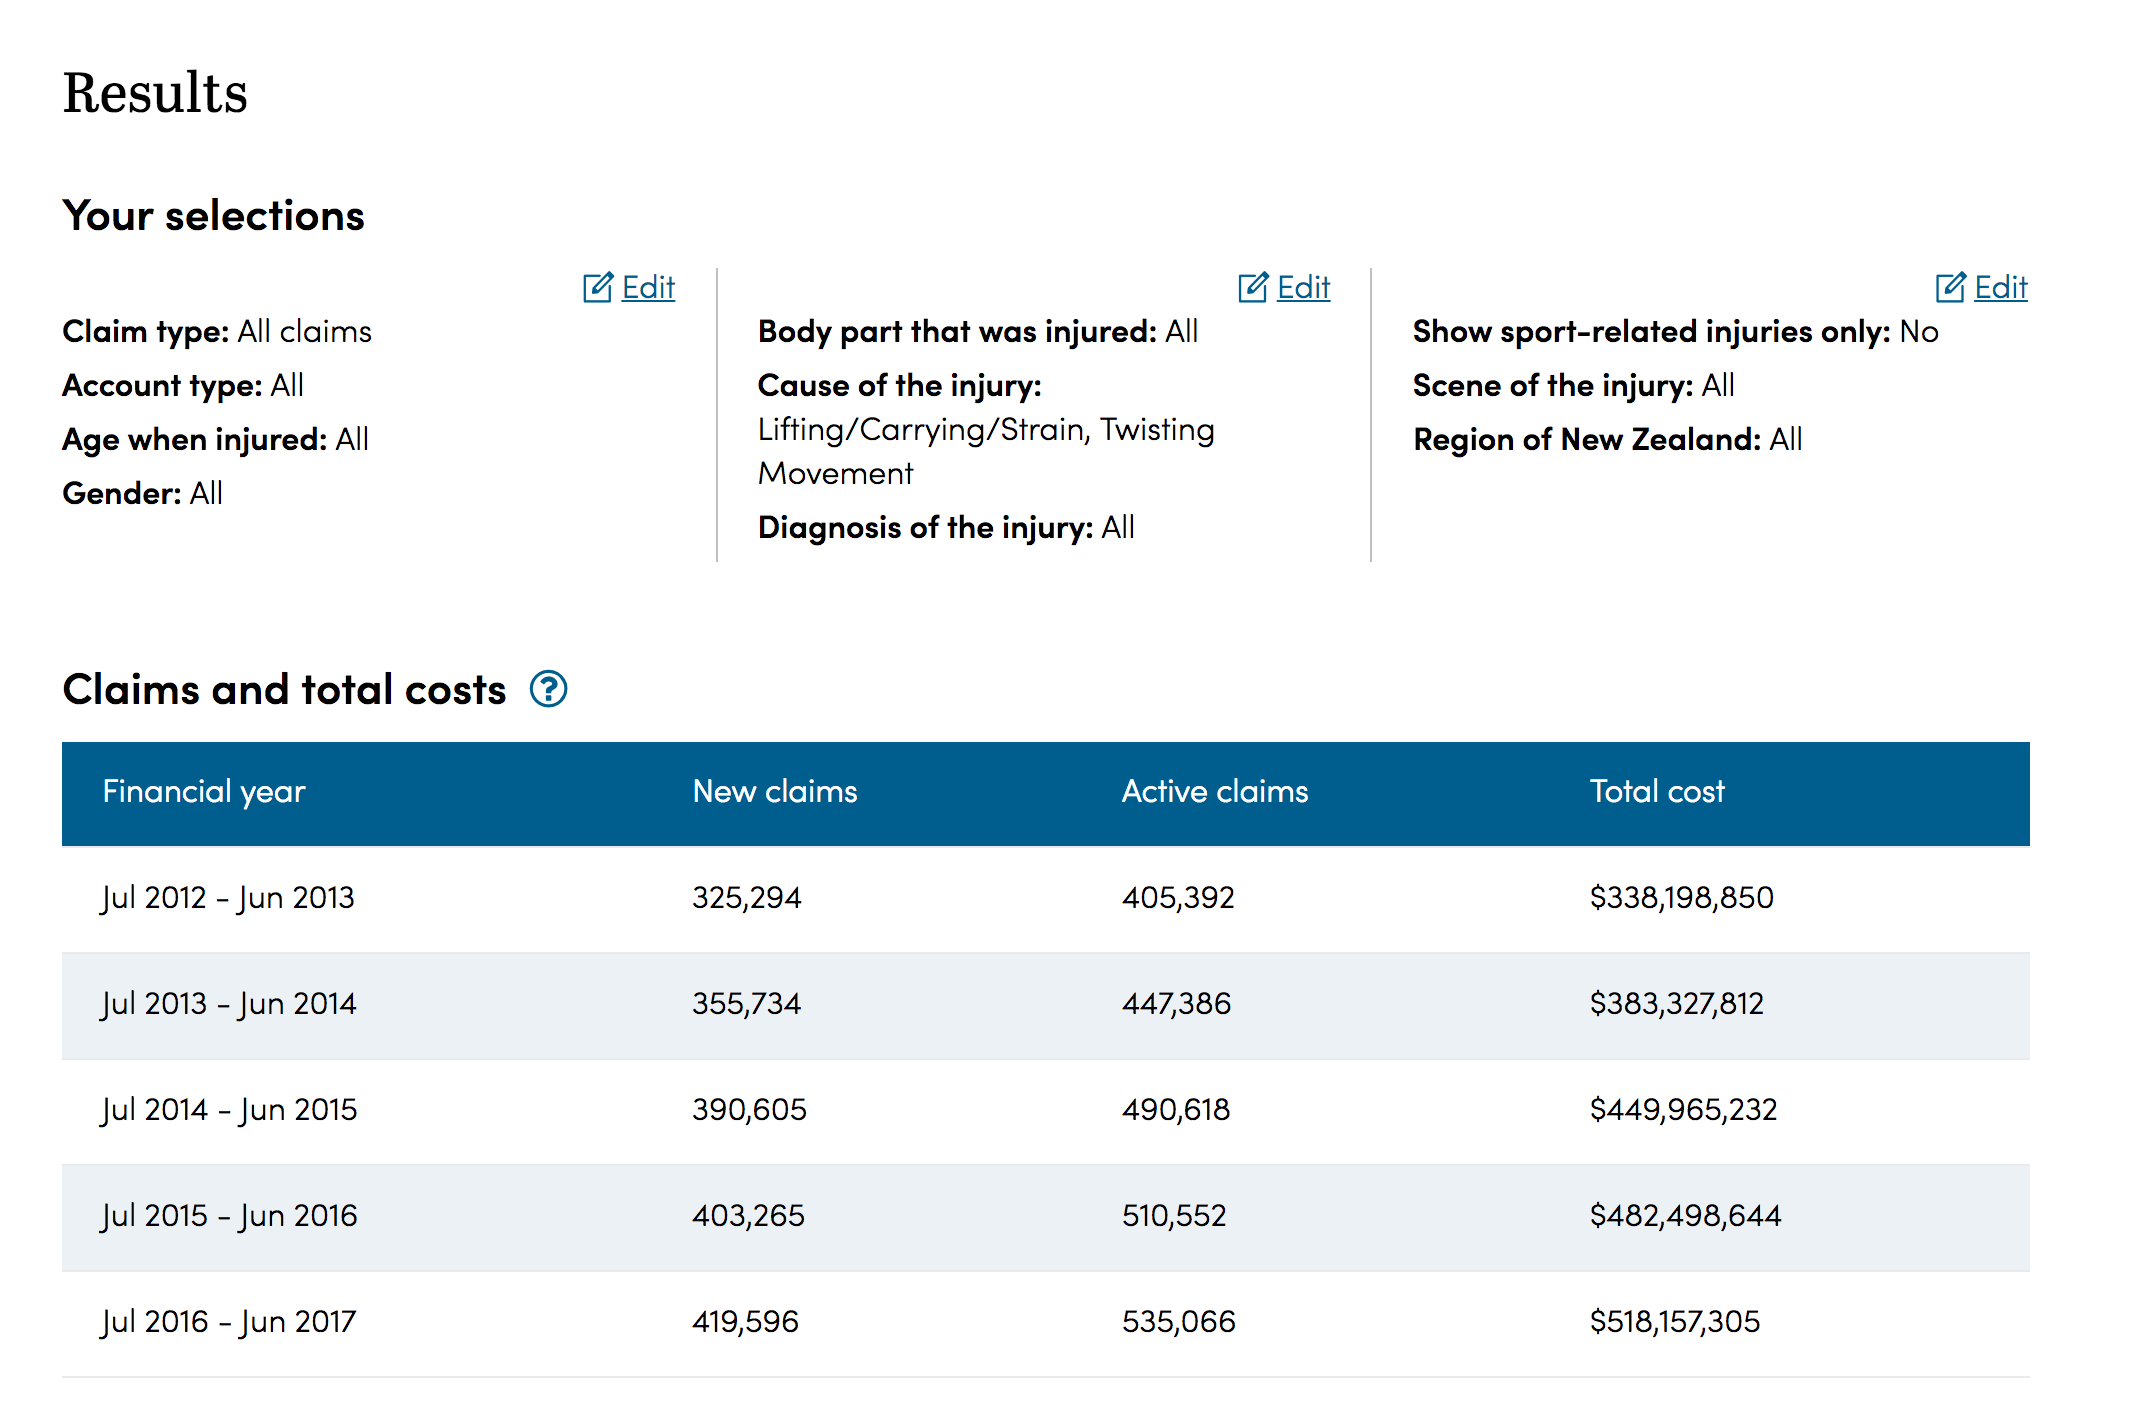This screenshot has width=2152, height=1410.
Task: Click the total cost $518,157,305
Action: pos(1675,1322)
